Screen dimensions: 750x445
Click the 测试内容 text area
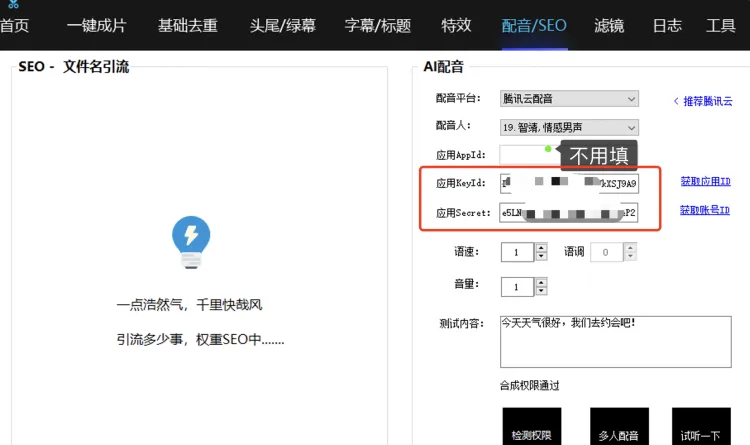[616, 342]
